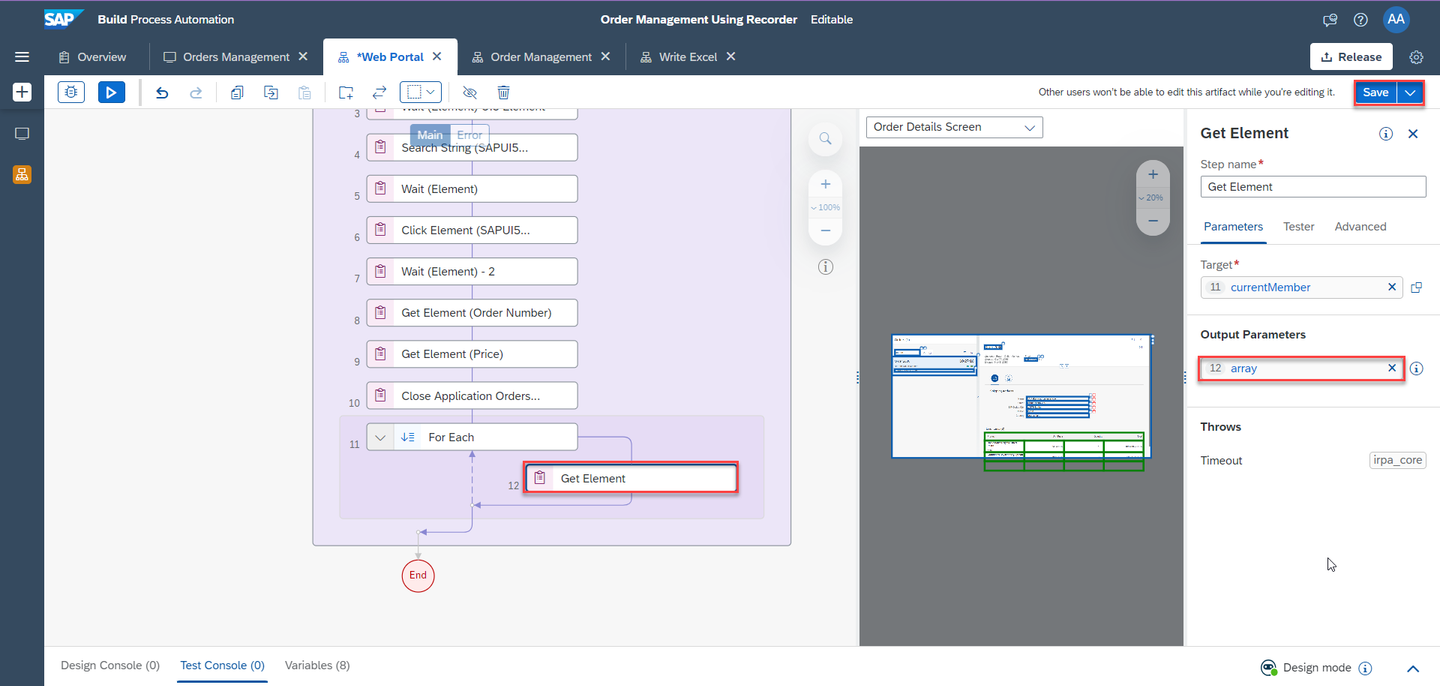Screen dimensions: 1440x686
Task: Open the Order Details Screen dropdown
Action: [954, 127]
